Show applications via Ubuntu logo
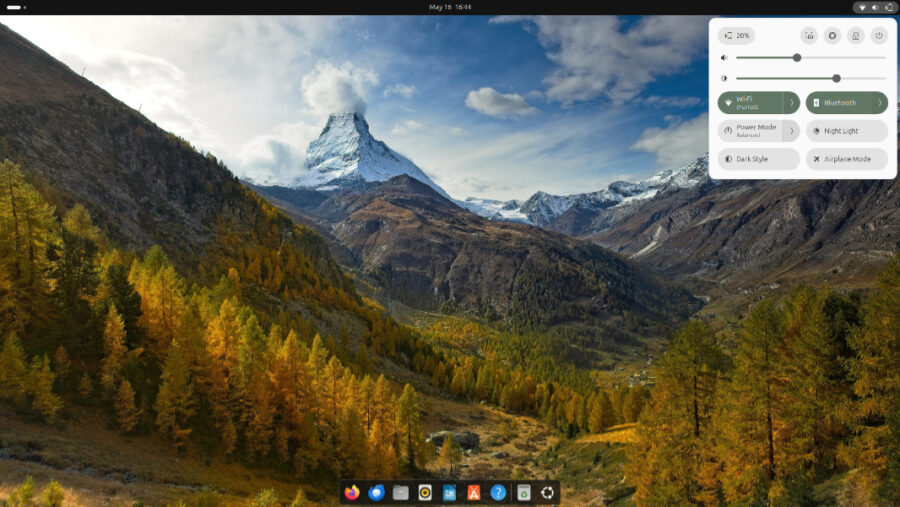Image resolution: width=900 pixels, height=507 pixels. (548, 492)
